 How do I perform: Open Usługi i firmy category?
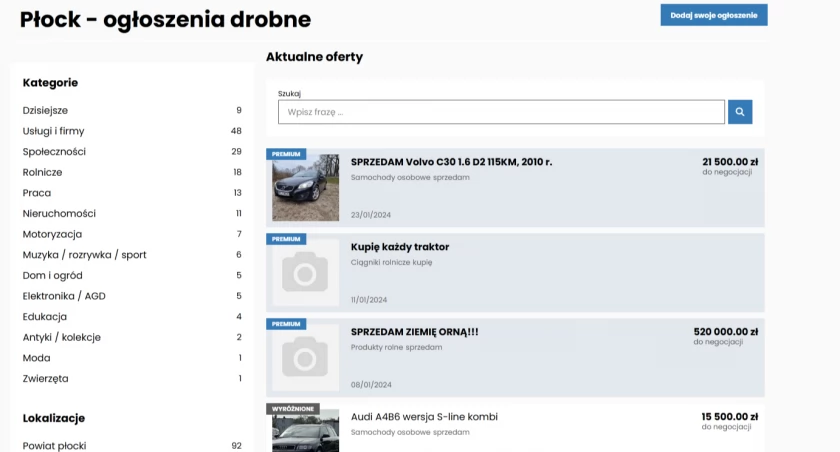tap(53, 131)
